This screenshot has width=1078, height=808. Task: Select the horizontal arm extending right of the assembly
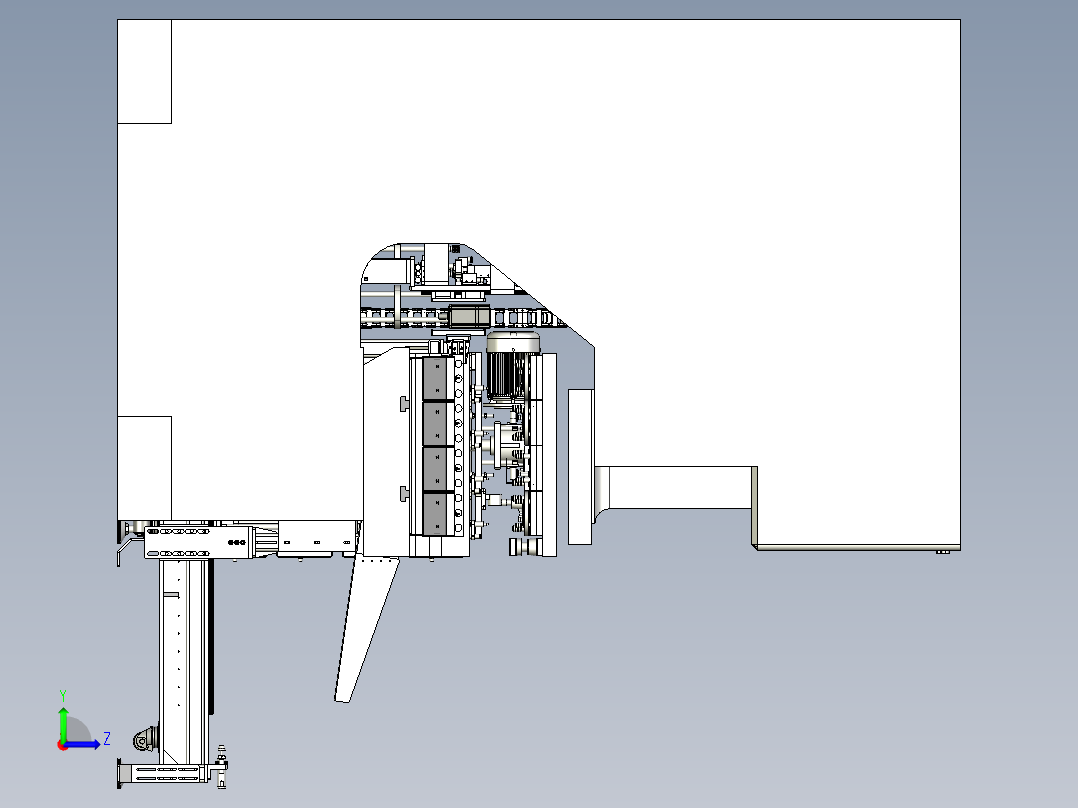[676, 488]
